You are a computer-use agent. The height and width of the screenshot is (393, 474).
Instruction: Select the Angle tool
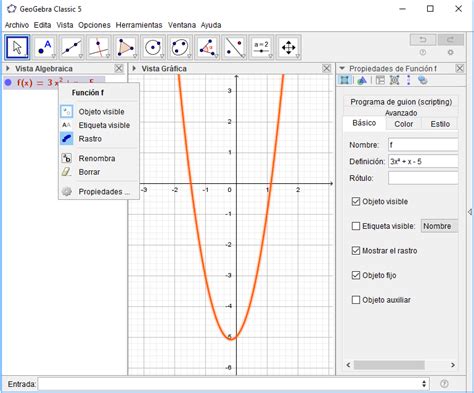pyautogui.click(x=207, y=47)
